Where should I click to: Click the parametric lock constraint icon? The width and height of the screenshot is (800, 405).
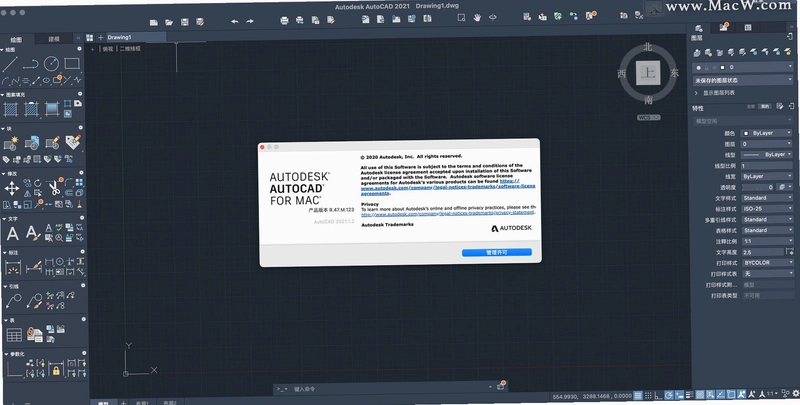click(56, 369)
